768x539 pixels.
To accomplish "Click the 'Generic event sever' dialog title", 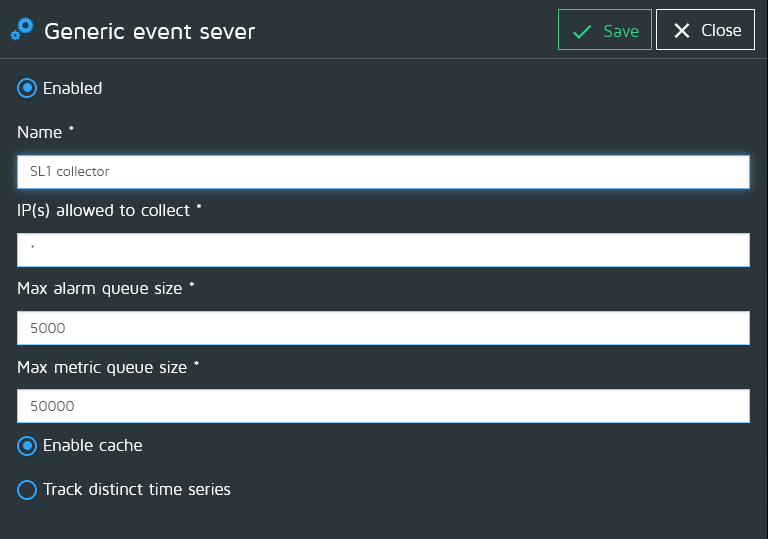I will [150, 31].
